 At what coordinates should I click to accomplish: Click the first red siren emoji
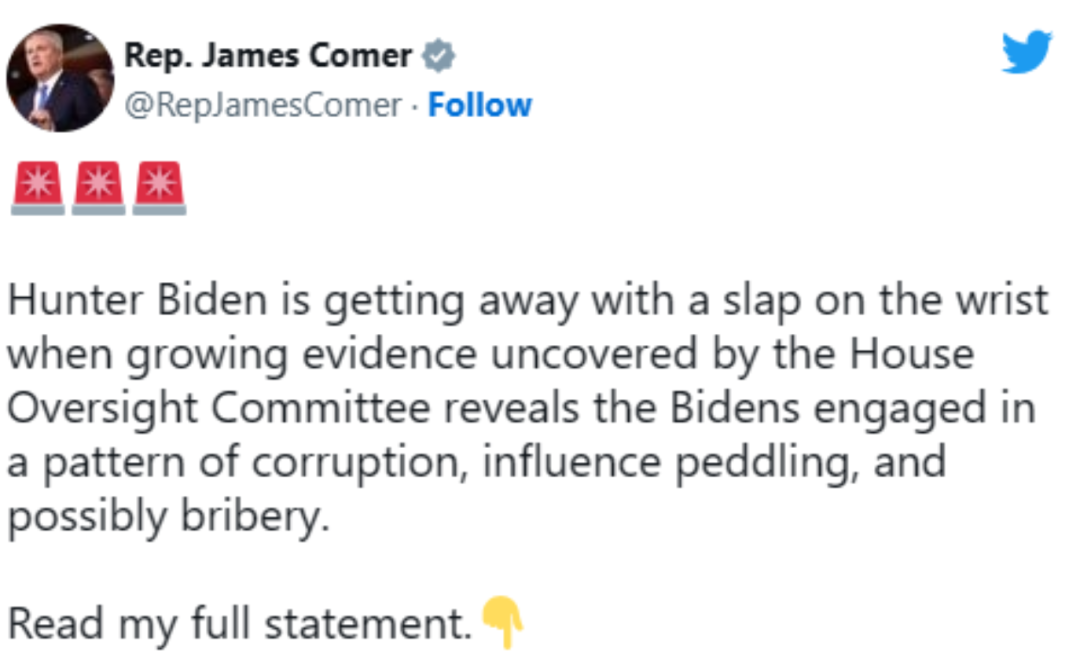click(x=38, y=188)
